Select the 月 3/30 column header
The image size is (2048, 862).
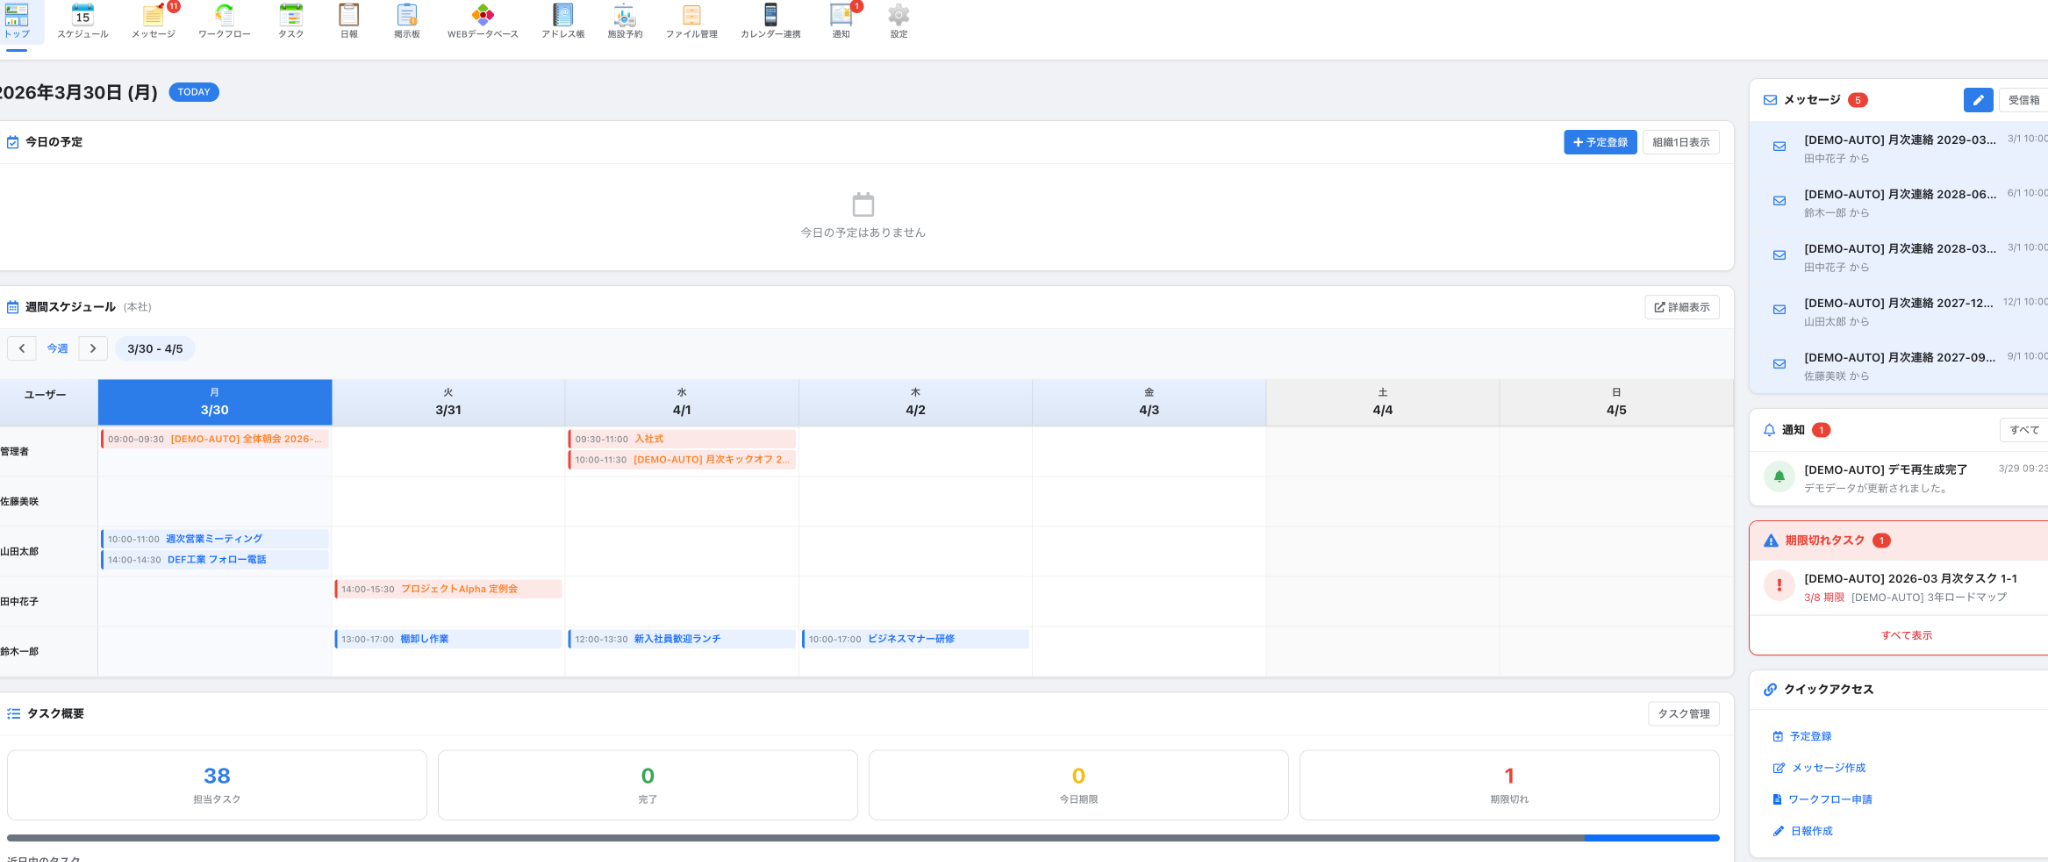pos(215,402)
